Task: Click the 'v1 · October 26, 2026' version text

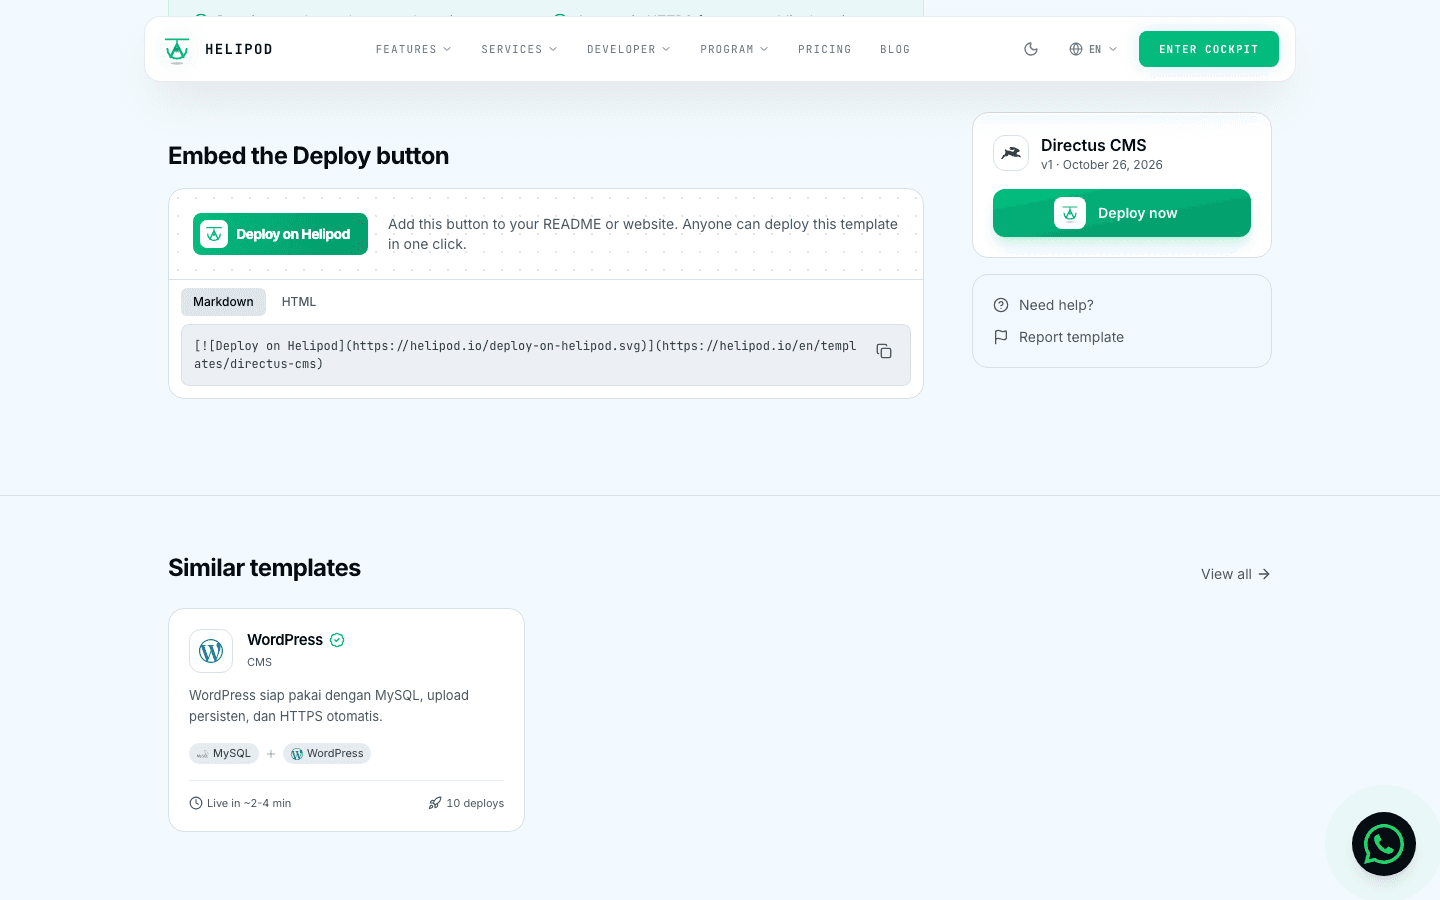Action: click(x=1102, y=165)
